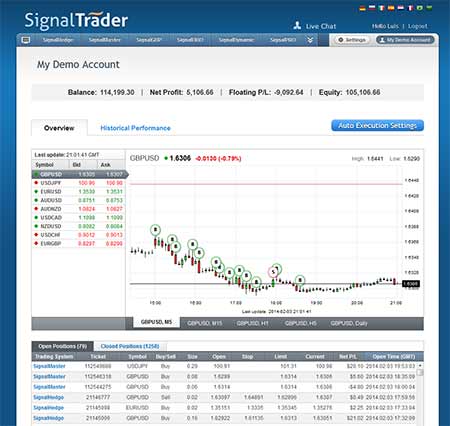Open the Settings button
450x426 pixels.
click(352, 40)
